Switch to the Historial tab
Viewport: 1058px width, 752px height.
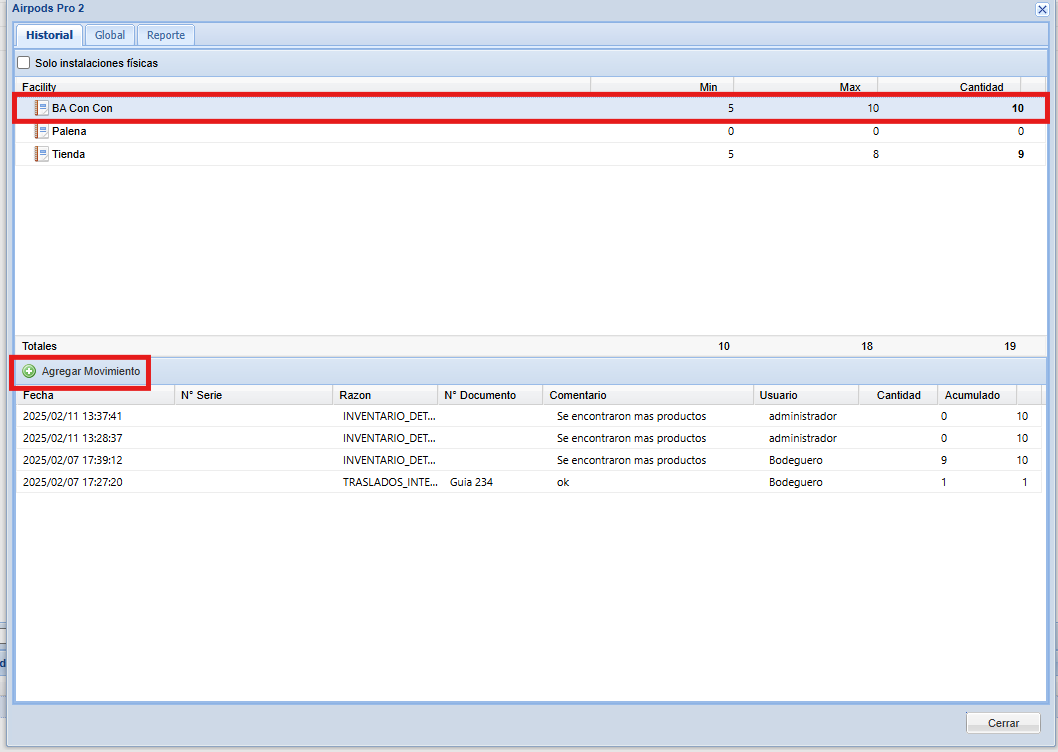[x=49, y=35]
